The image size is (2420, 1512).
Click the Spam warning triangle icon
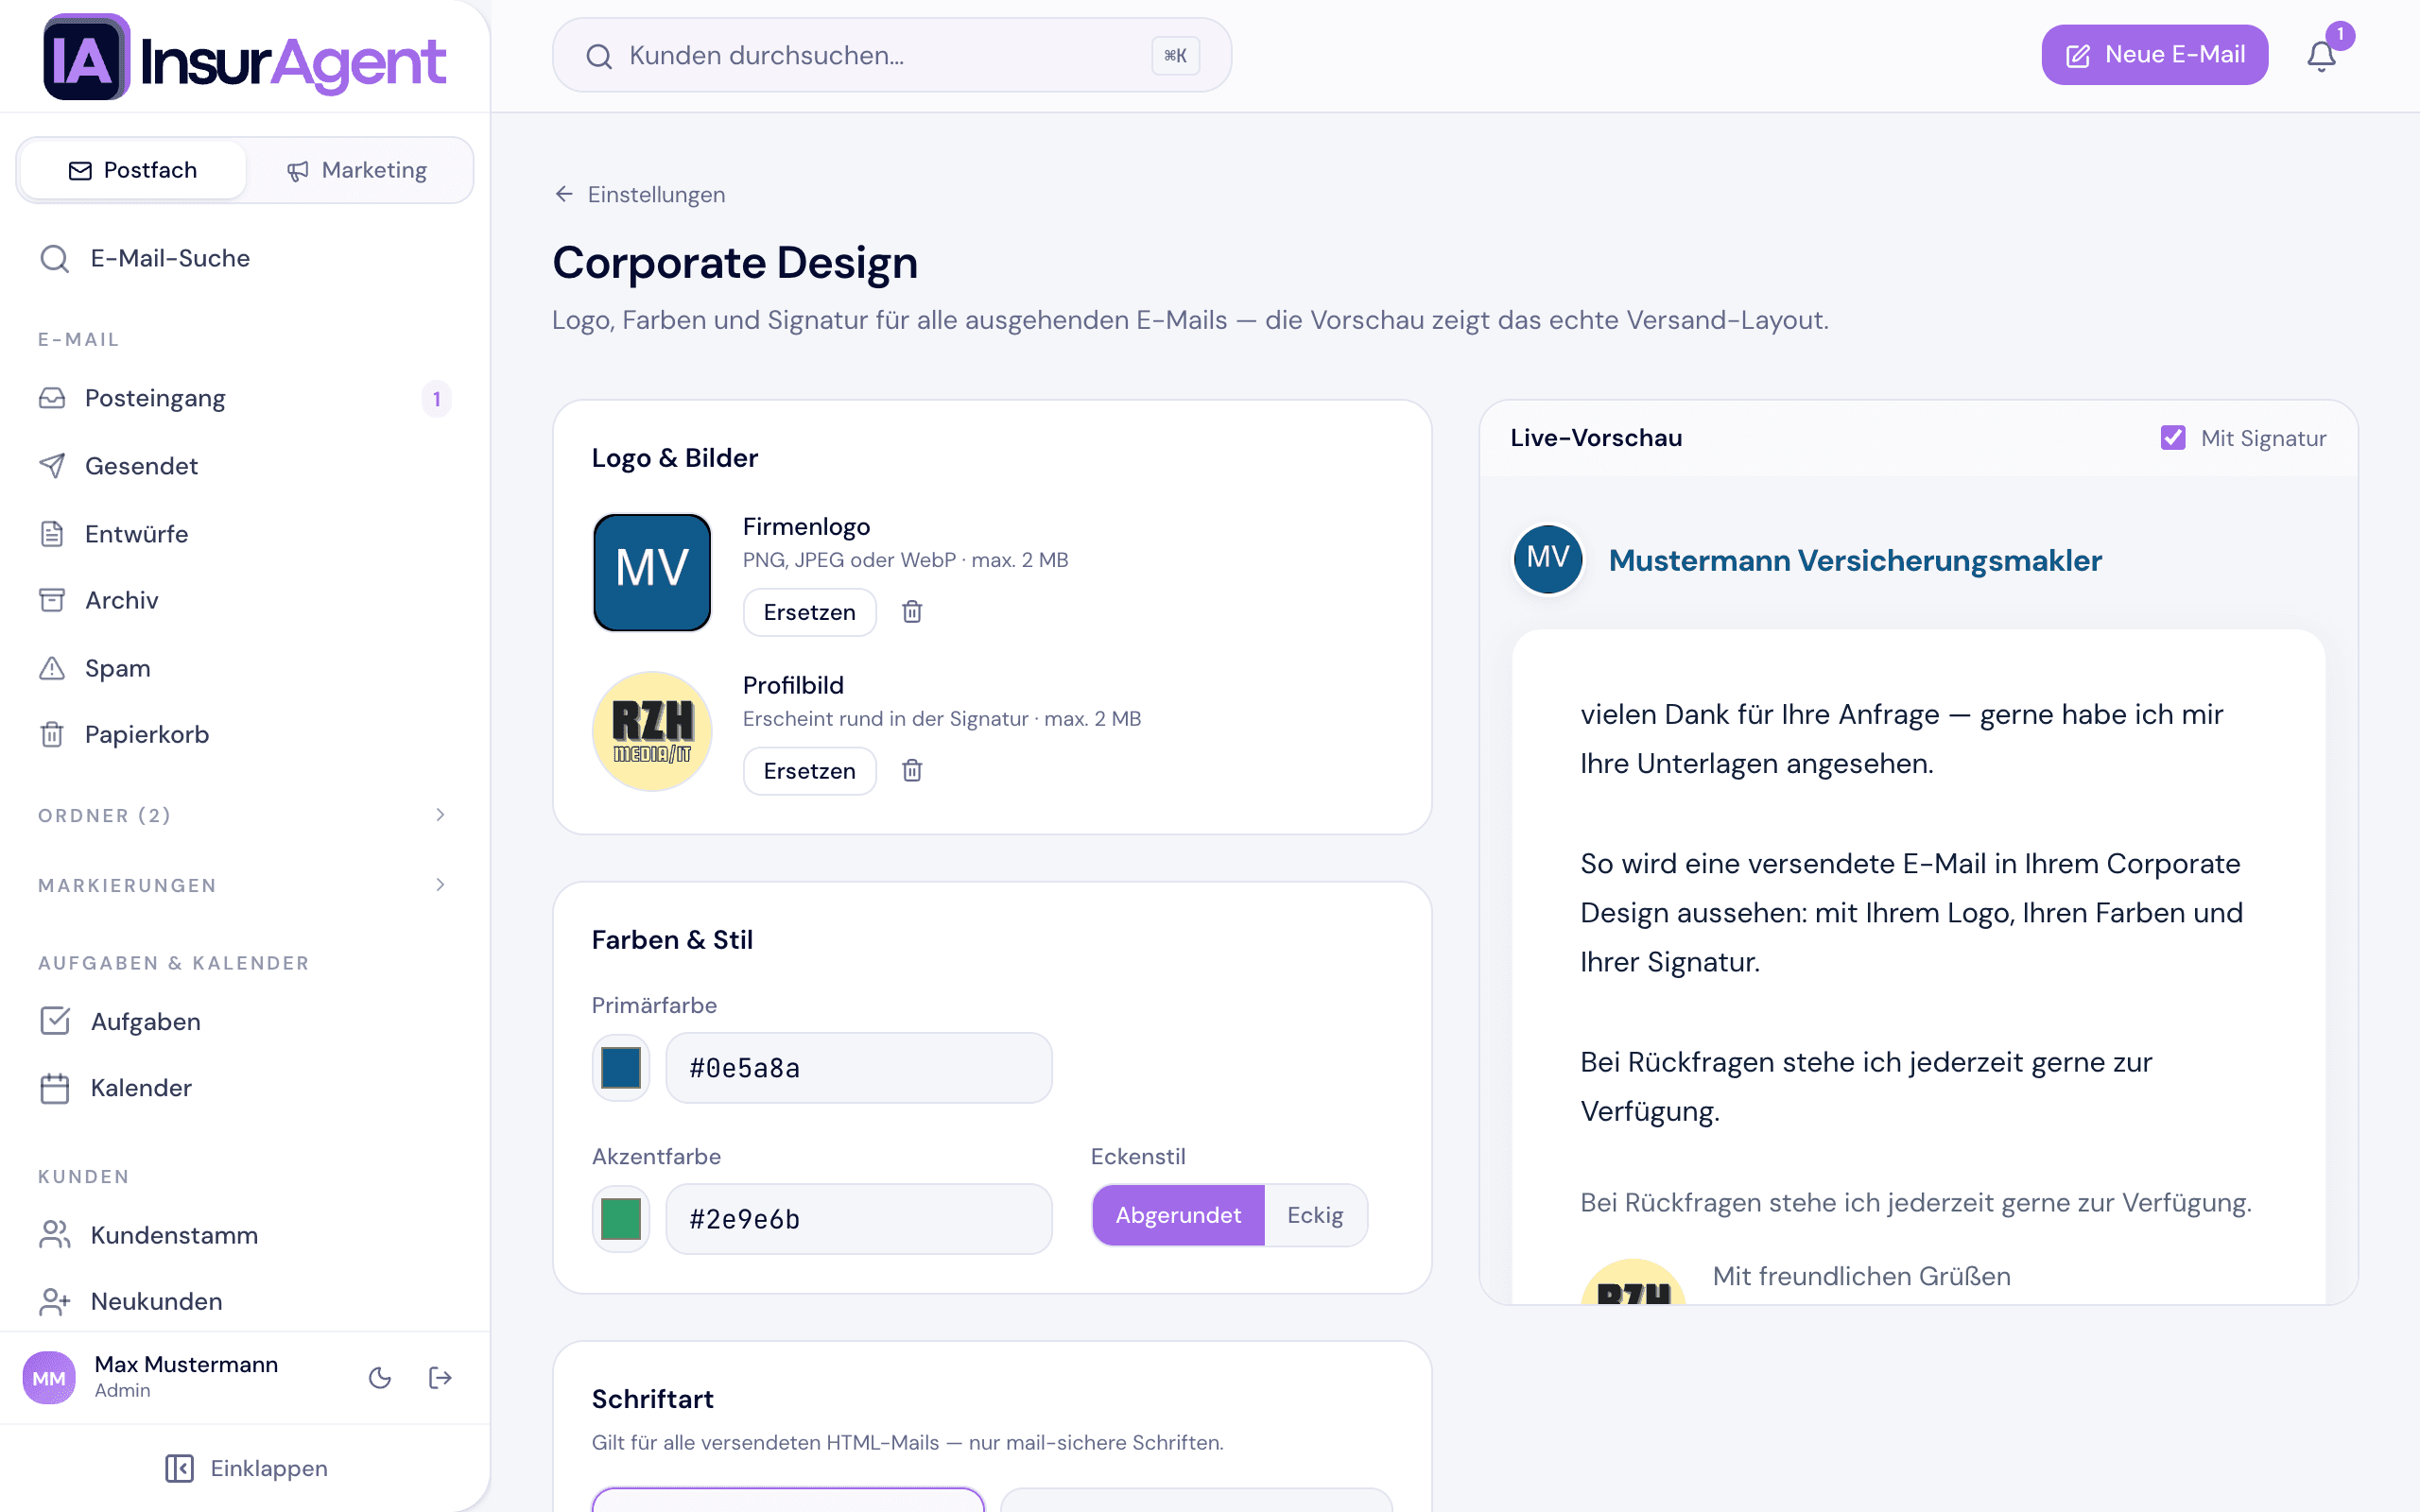52,668
